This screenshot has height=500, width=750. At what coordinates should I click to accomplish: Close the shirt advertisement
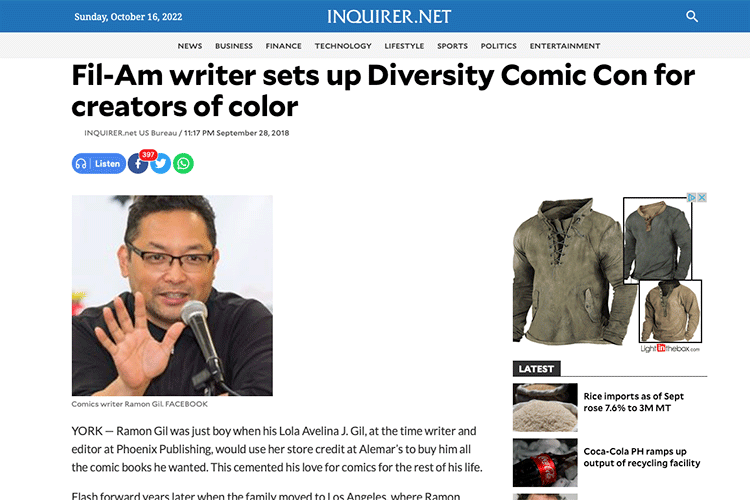[x=702, y=197]
